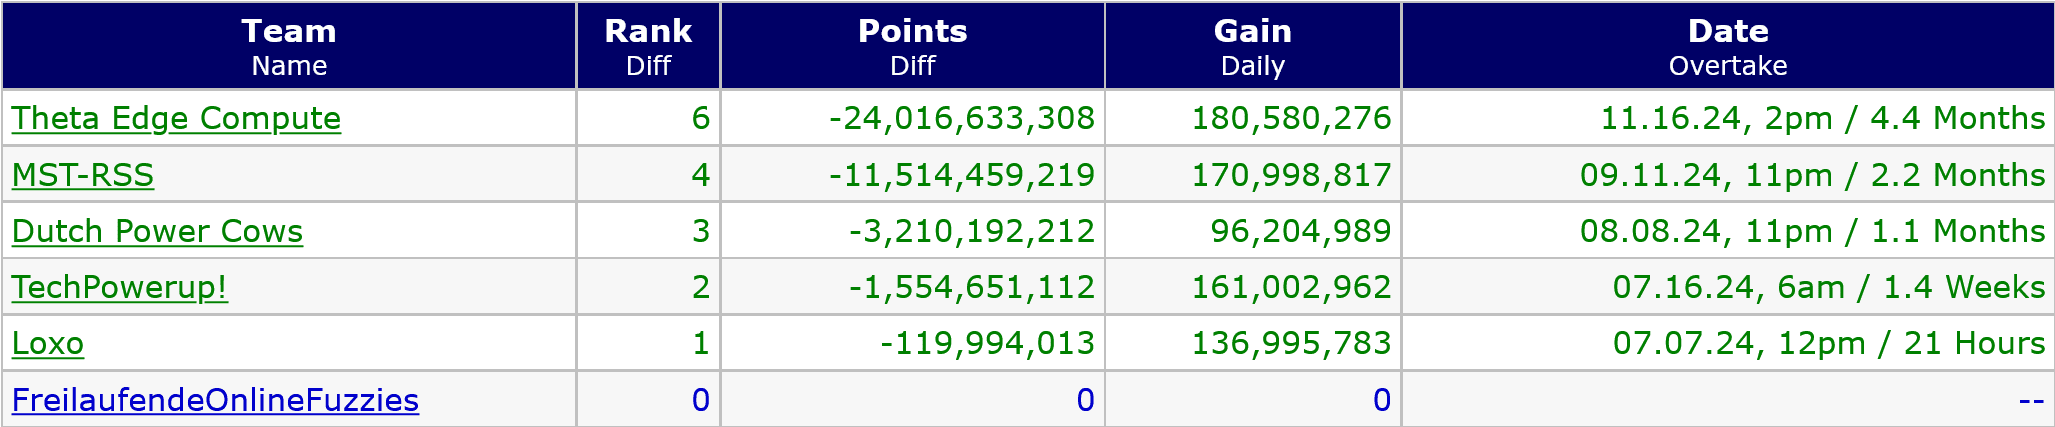This screenshot has width=2055, height=427.
Task: Click the MST-RSS team link
Action: coord(83,175)
